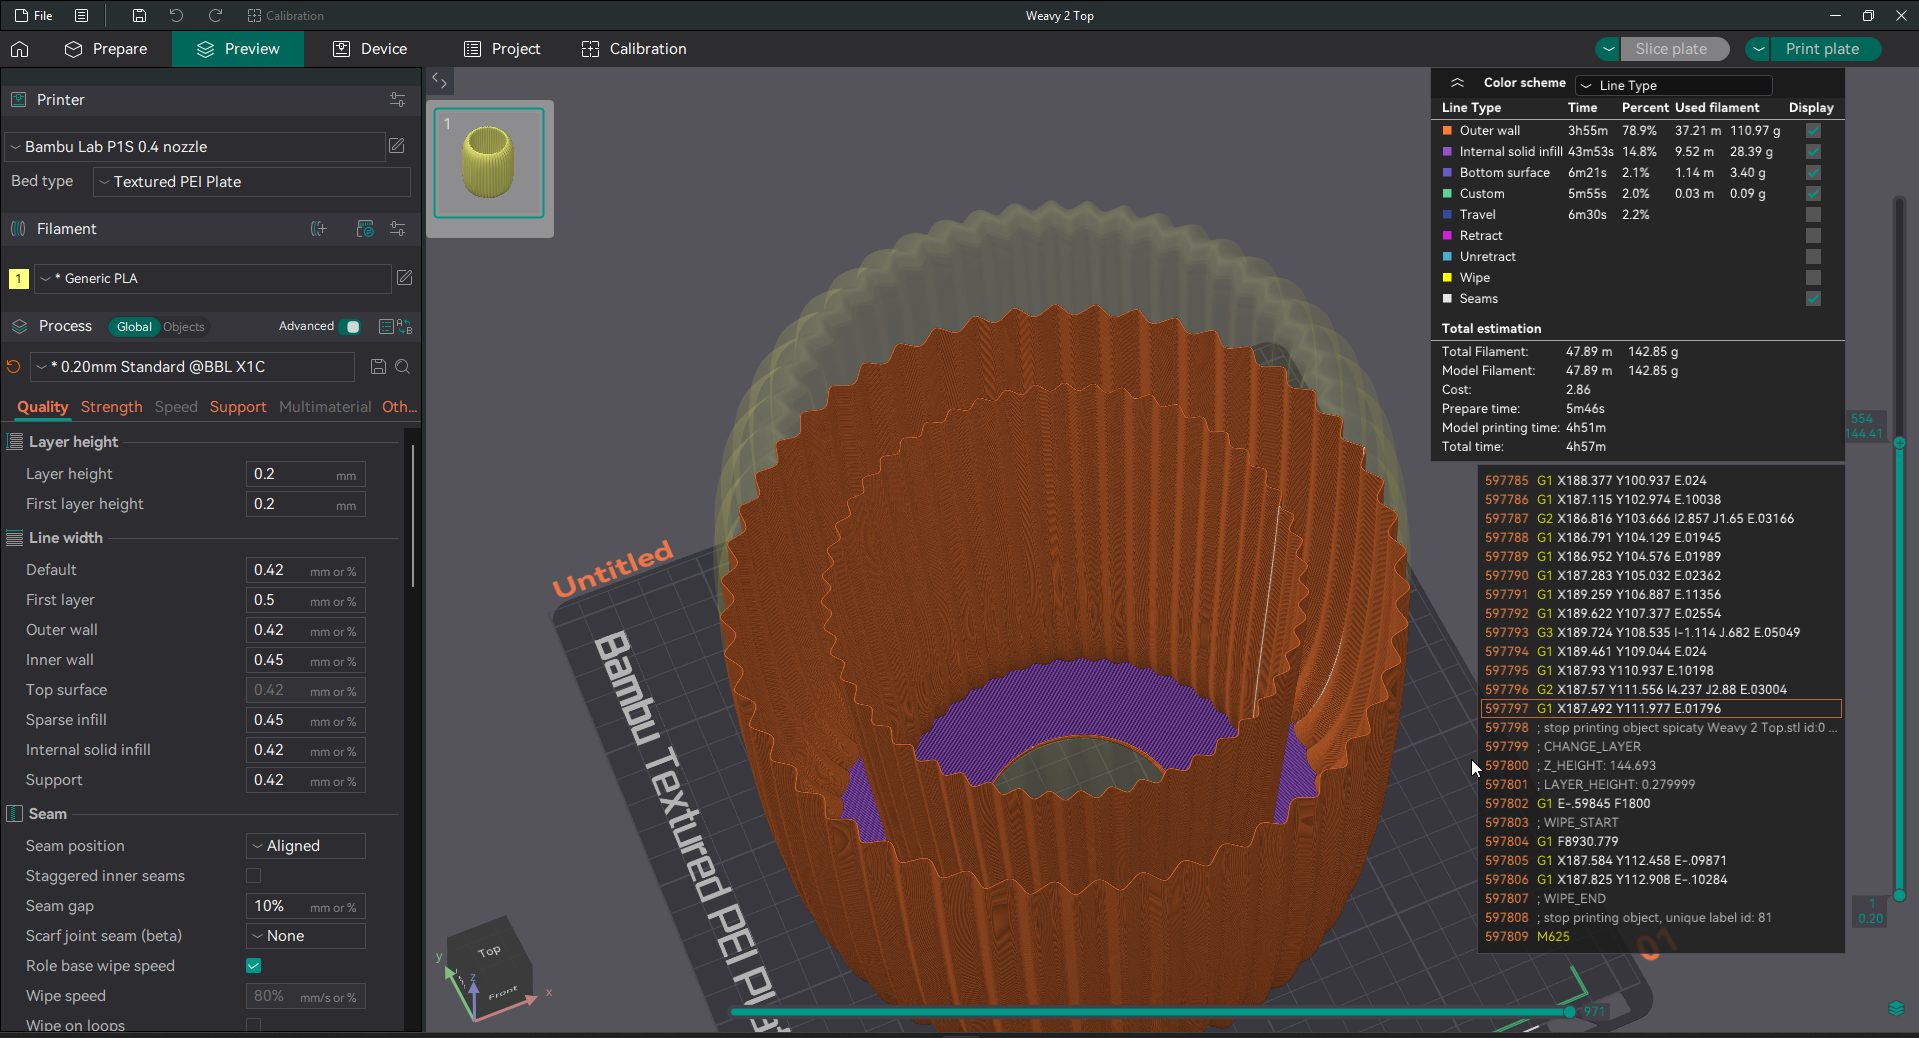Open the Generic PLA filament dropdown

click(213, 279)
